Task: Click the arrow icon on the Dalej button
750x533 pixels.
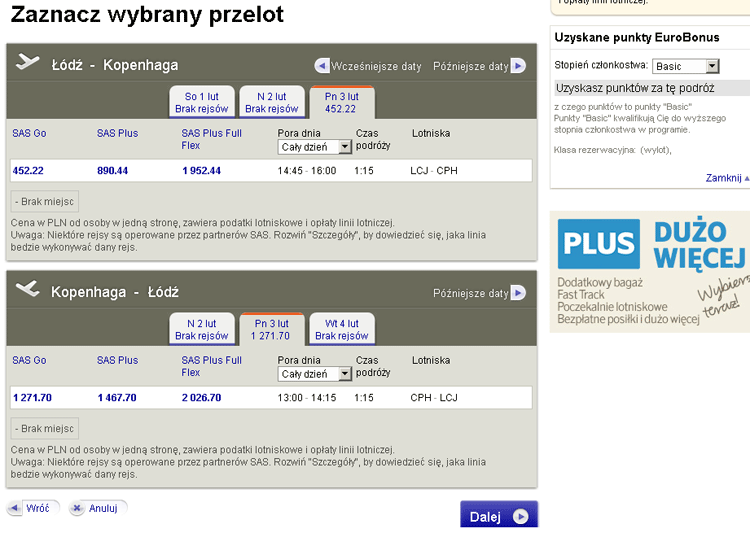Action: [520, 517]
